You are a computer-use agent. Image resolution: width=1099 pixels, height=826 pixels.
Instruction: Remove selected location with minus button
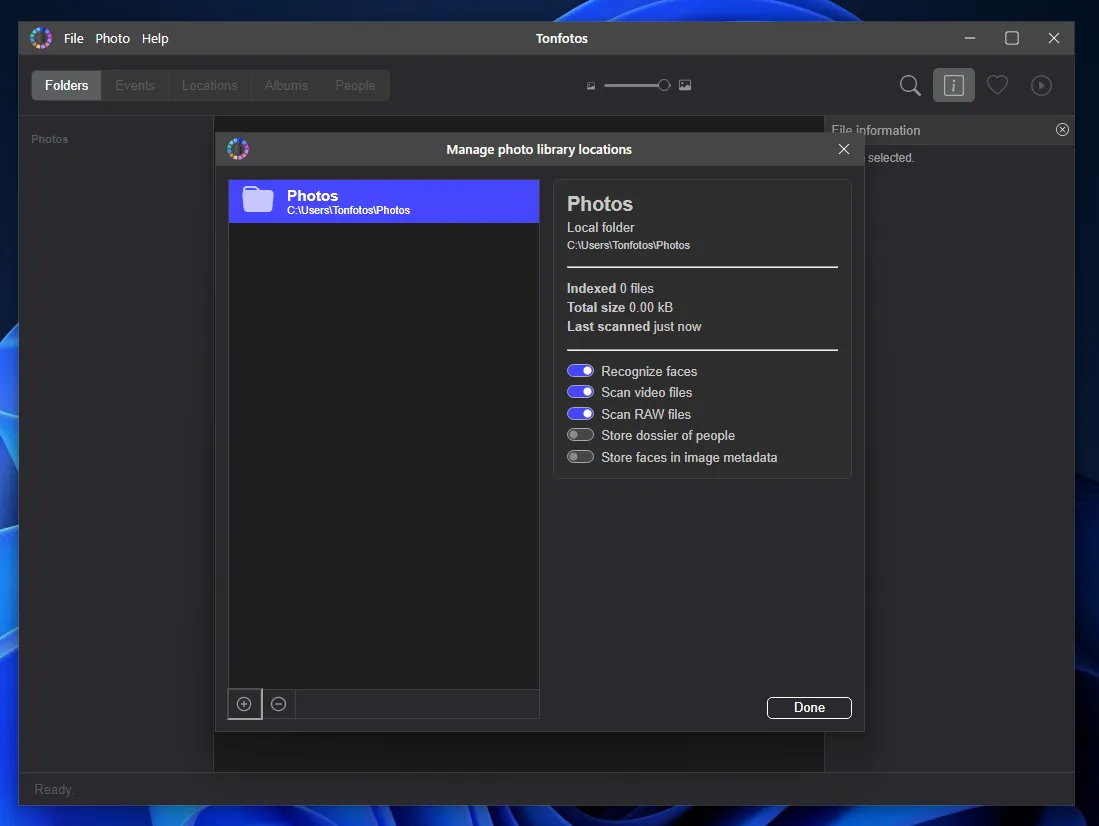pyautogui.click(x=278, y=704)
